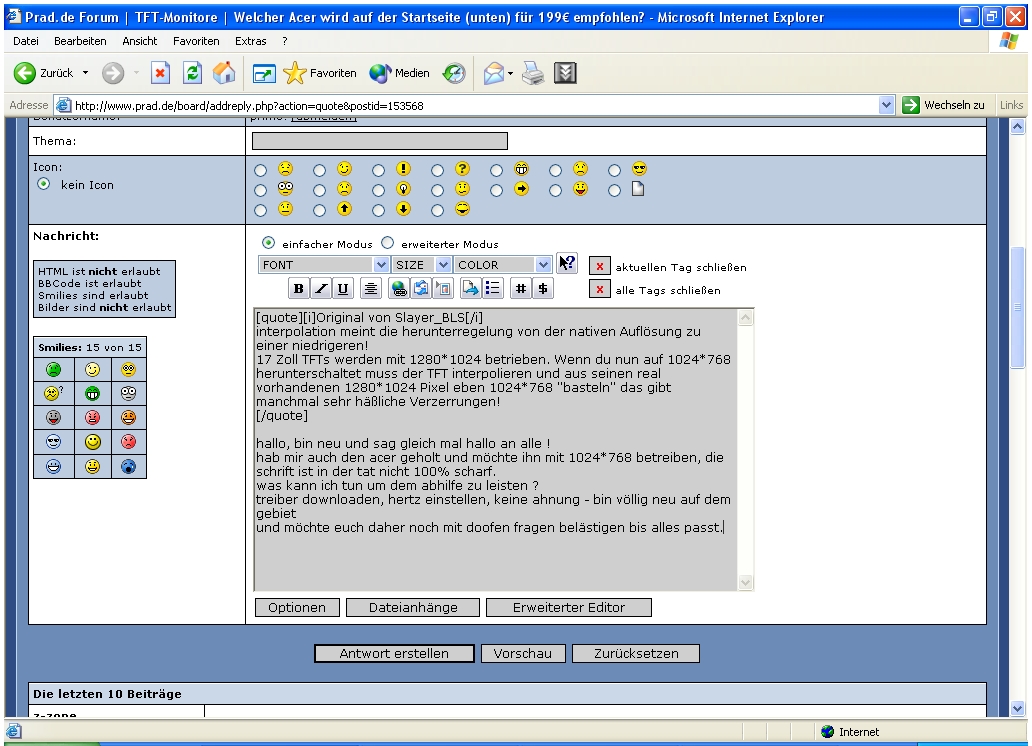Select the 'erweiterter Modus' radio button
The image size is (1032, 746).
[x=388, y=243]
